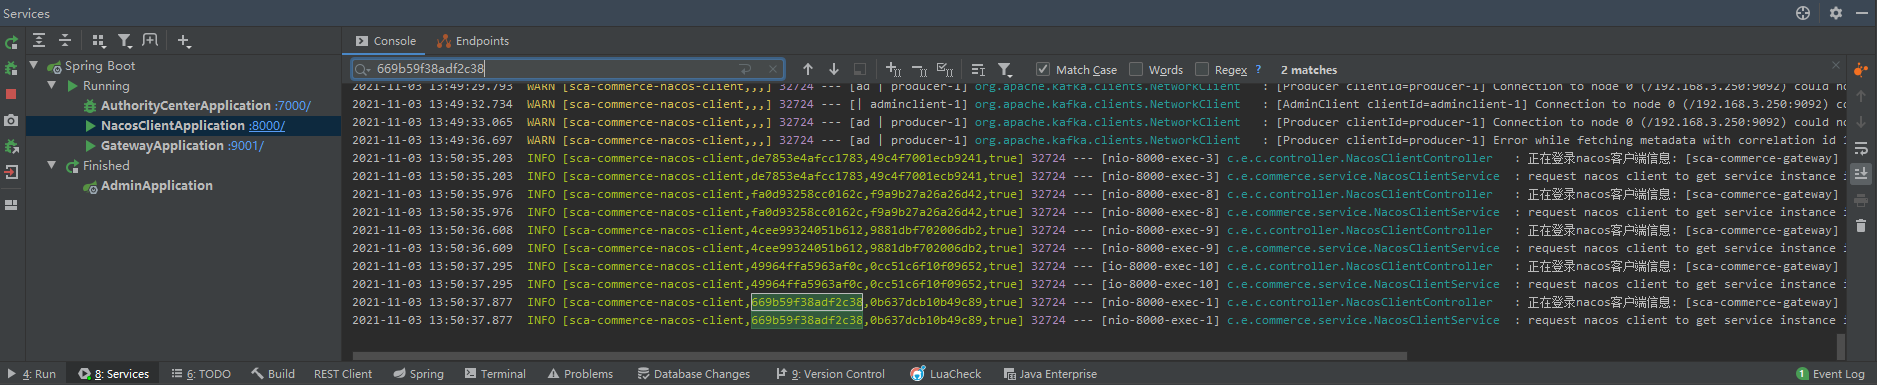Toggle new line icon in search field
The width and height of the screenshot is (1877, 385).
[745, 69]
